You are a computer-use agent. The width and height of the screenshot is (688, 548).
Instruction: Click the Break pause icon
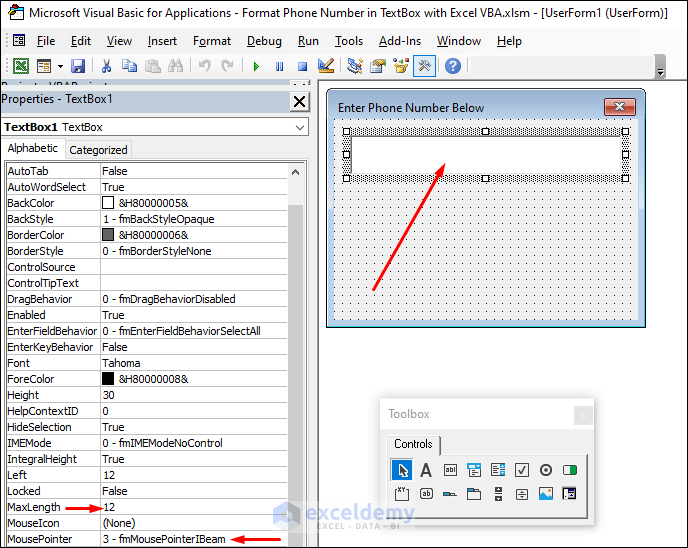click(x=279, y=67)
